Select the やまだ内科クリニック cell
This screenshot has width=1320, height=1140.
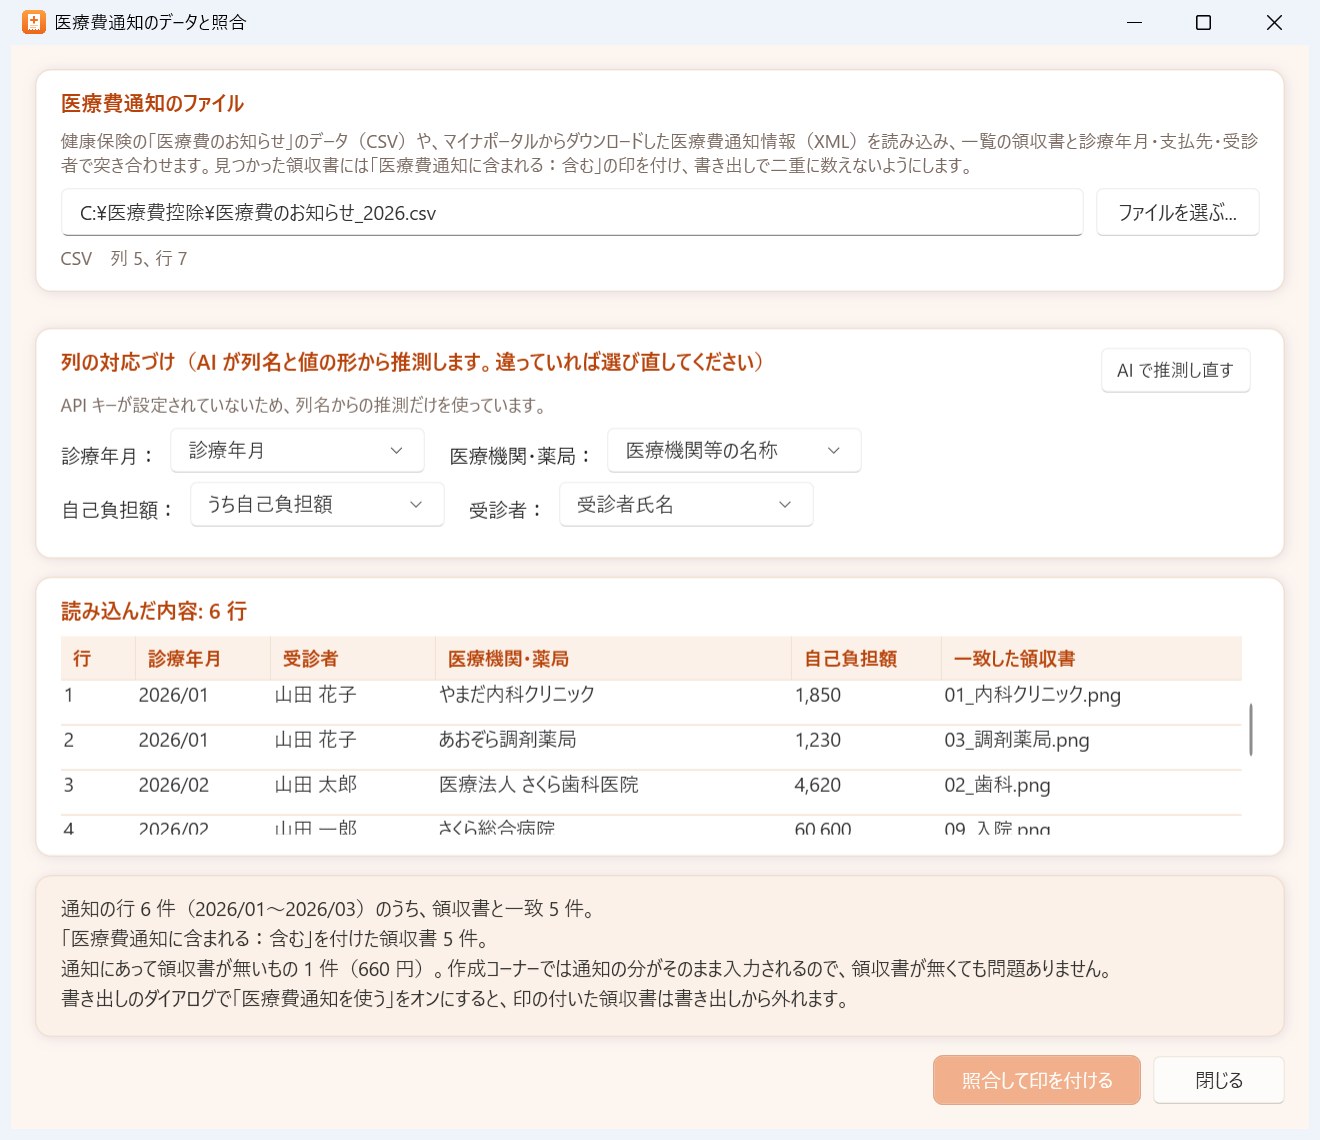pyautogui.click(x=517, y=695)
